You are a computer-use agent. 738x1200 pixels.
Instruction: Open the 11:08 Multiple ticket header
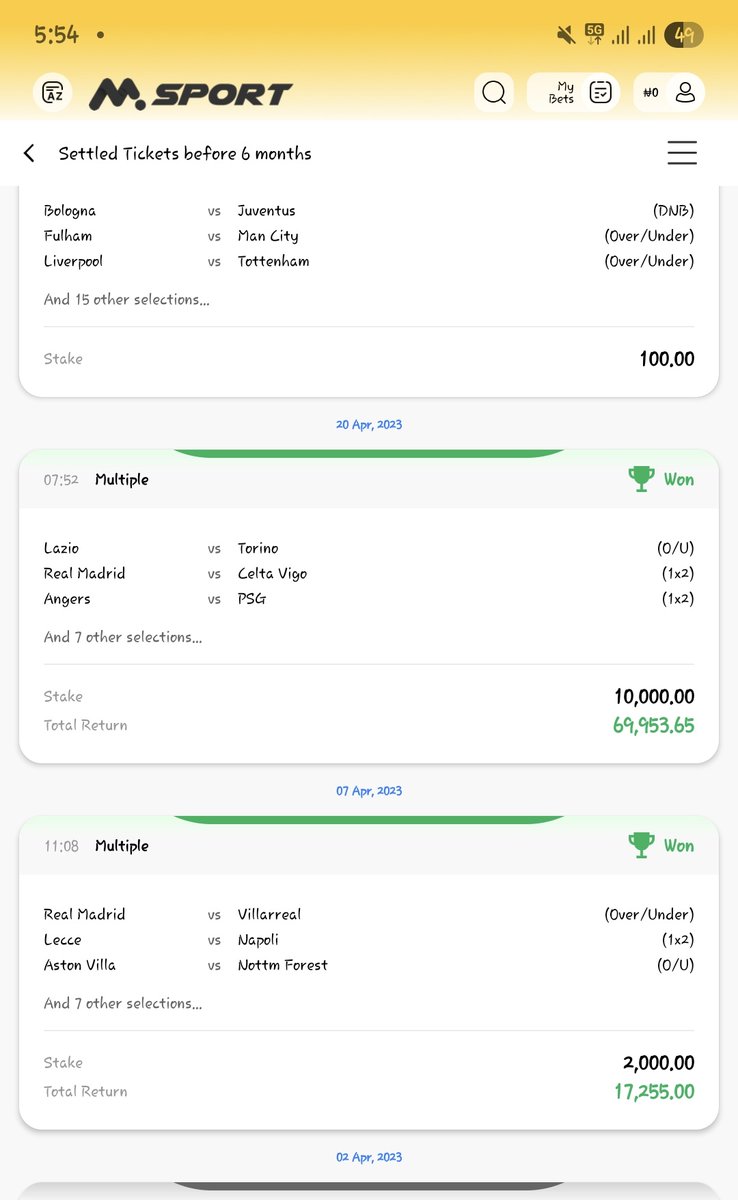(x=369, y=845)
